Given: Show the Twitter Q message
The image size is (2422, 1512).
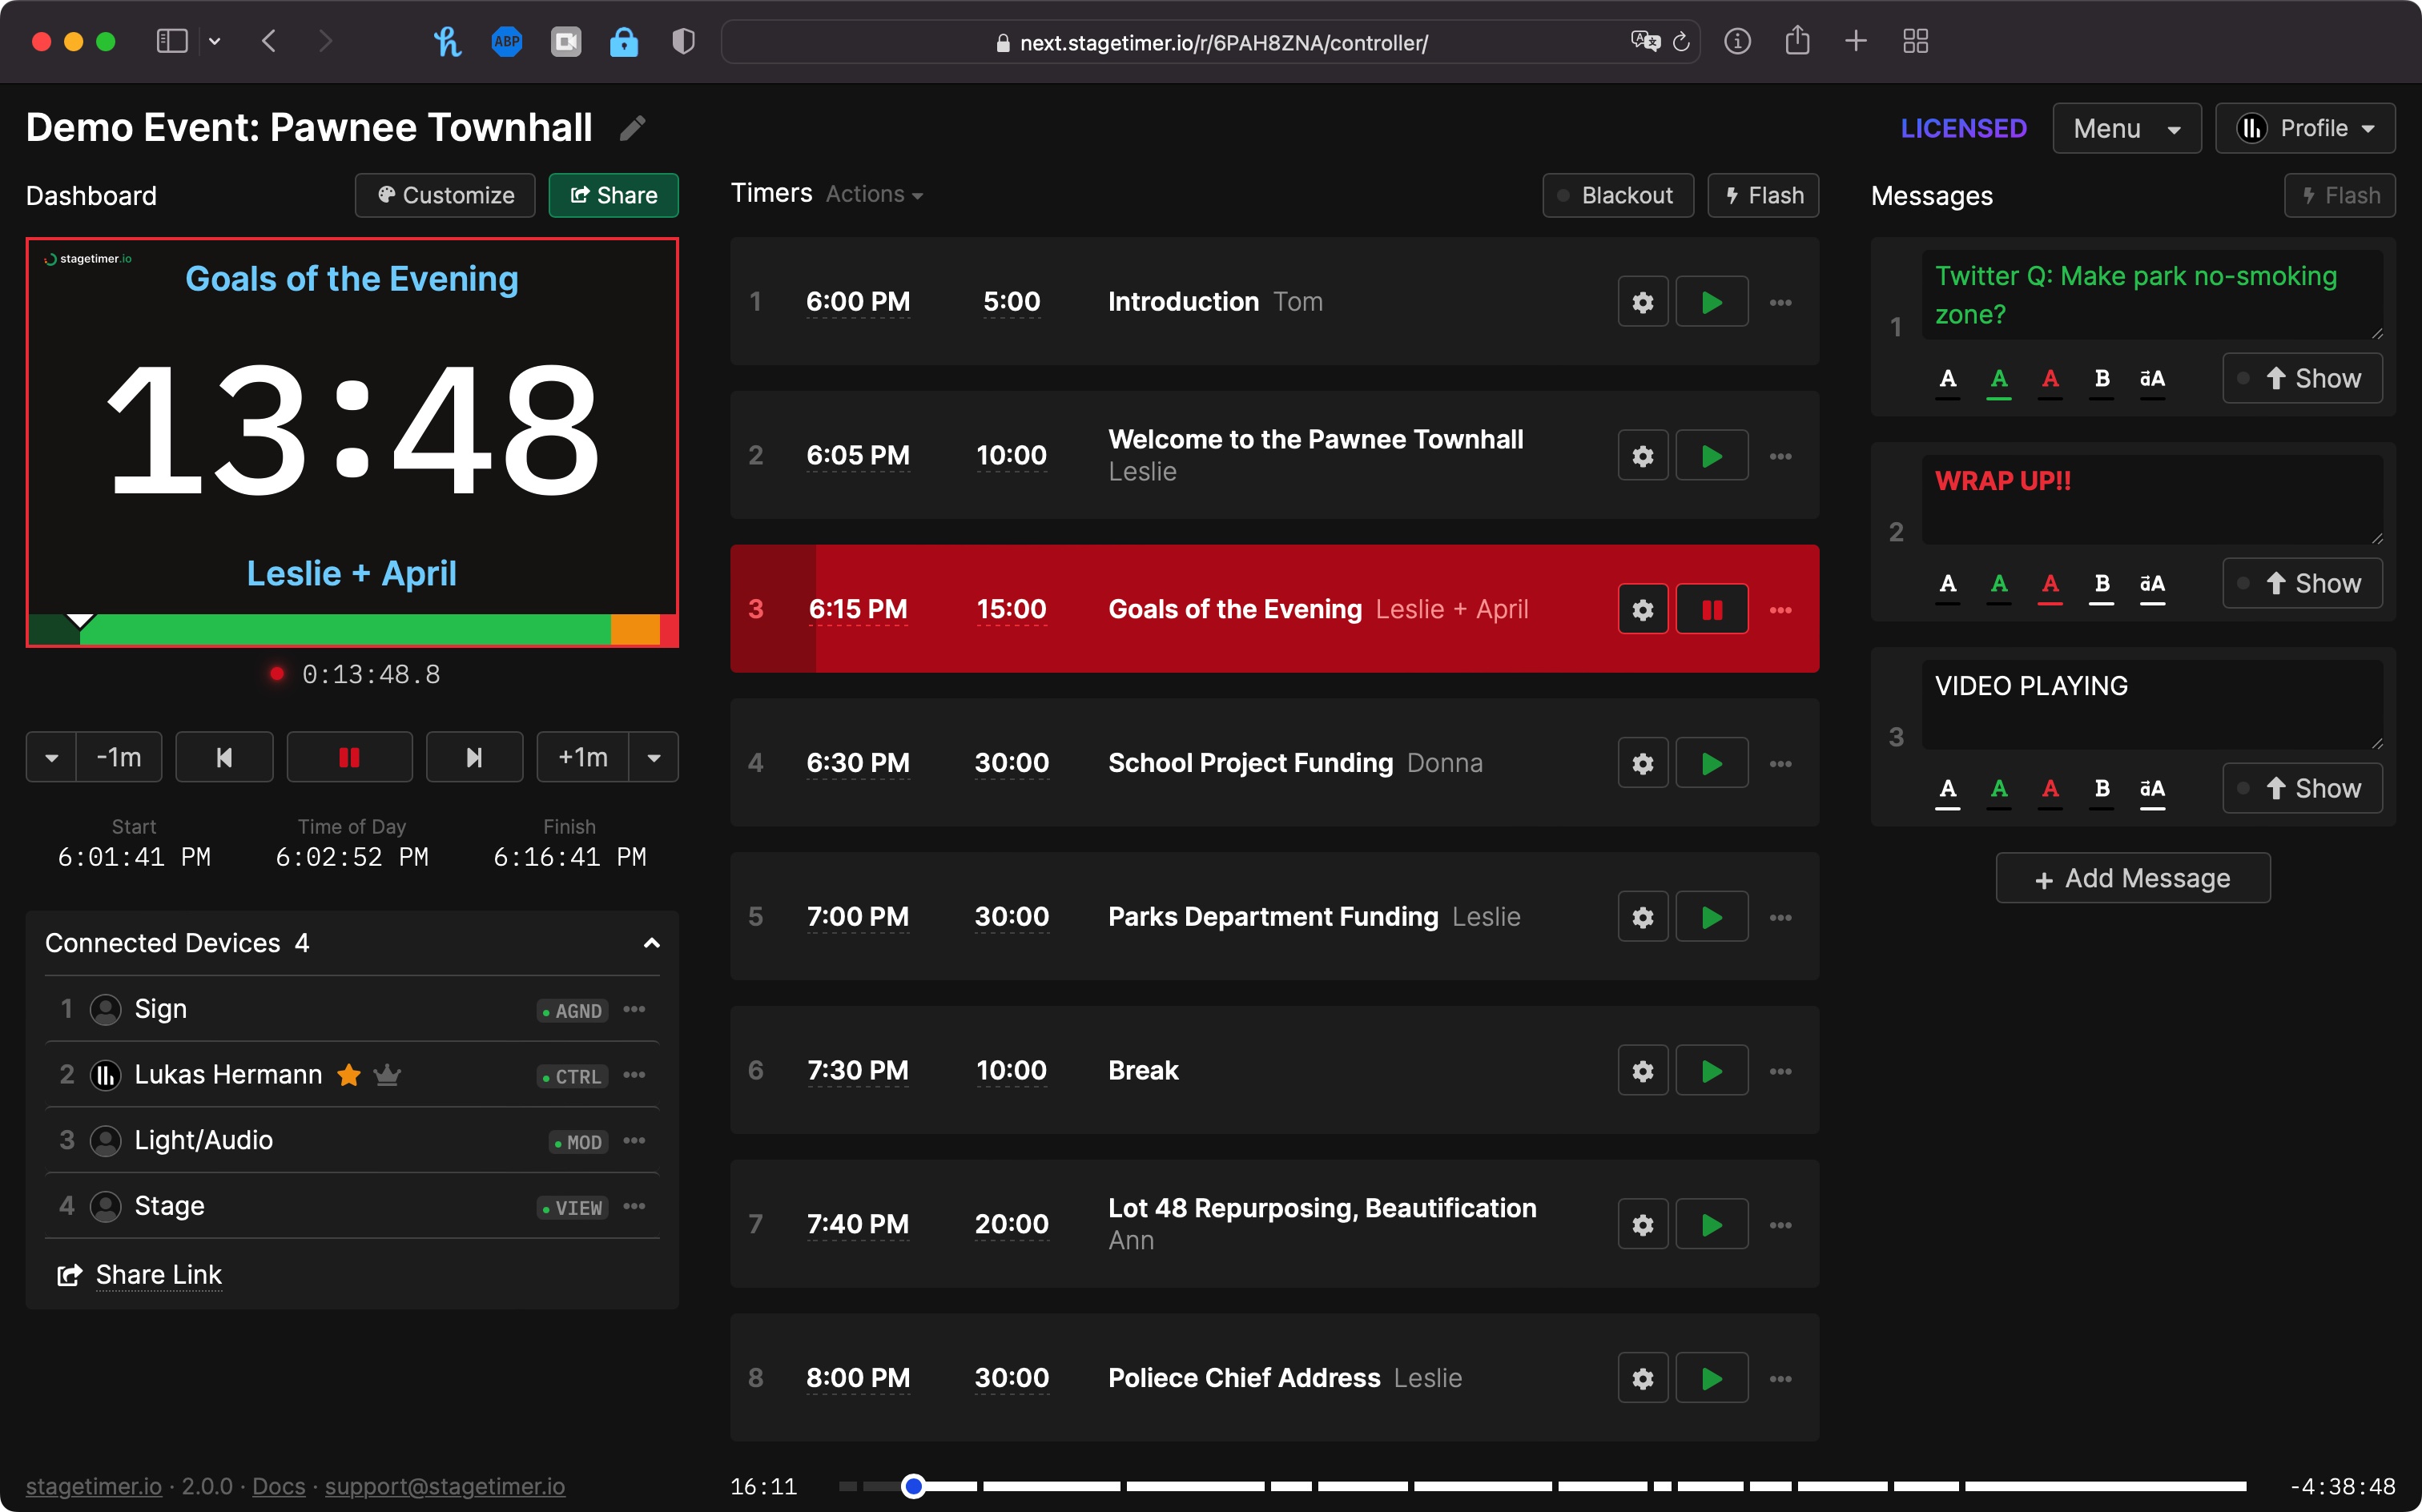Looking at the screenshot, I should coord(2301,378).
